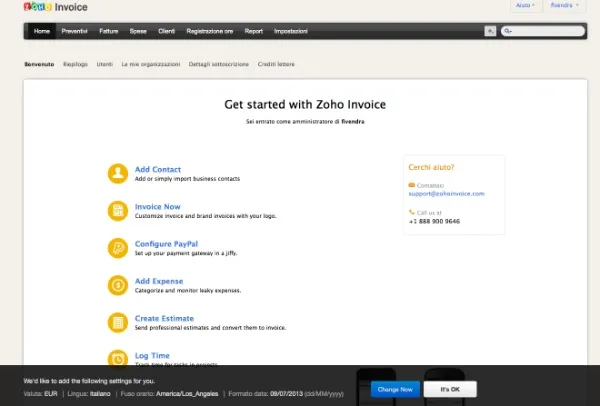The image size is (600, 406).
Task: Click the Create Estimate calculator icon
Action: click(x=117, y=323)
